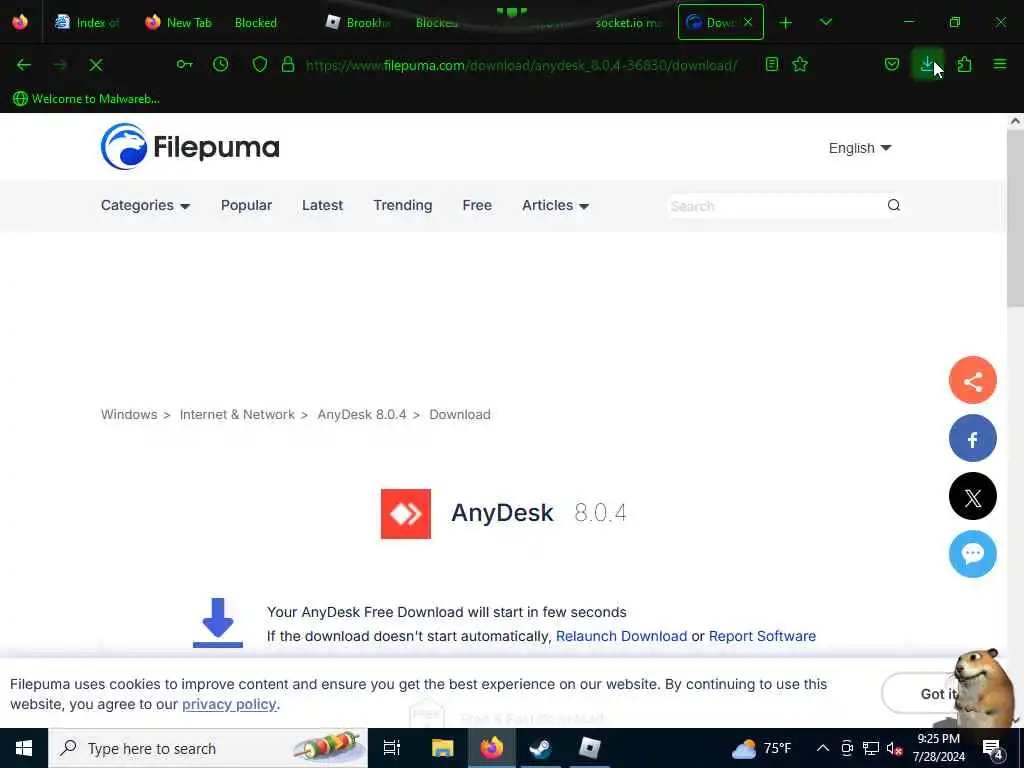Viewport: 1024px width, 768px height.
Task: Click the orange share floating button
Action: 972,380
